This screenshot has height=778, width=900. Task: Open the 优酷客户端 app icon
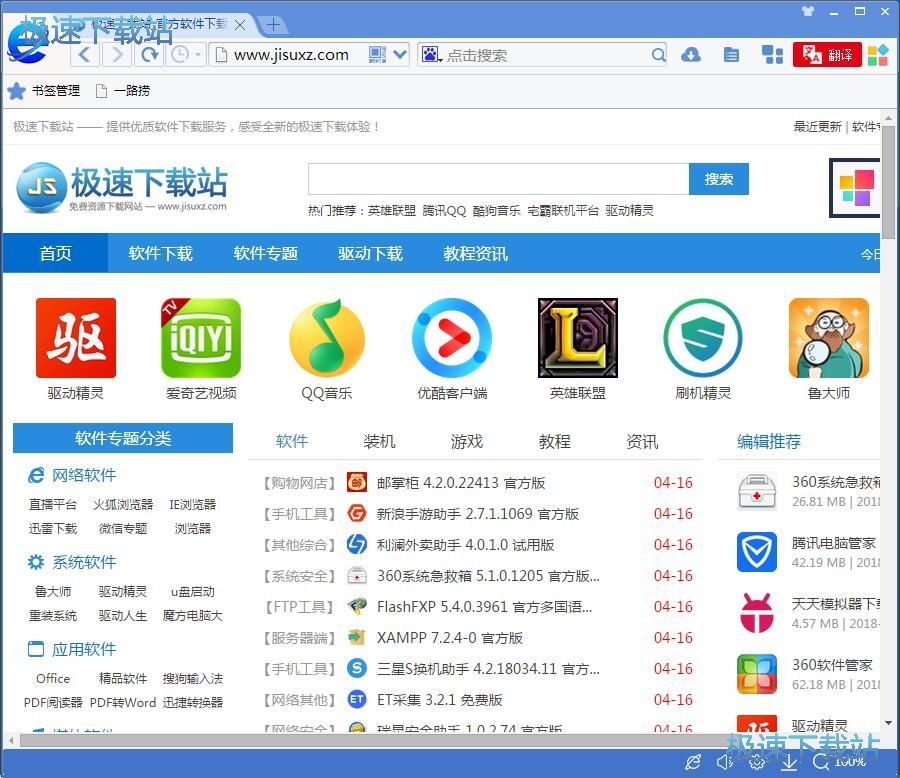click(x=452, y=338)
